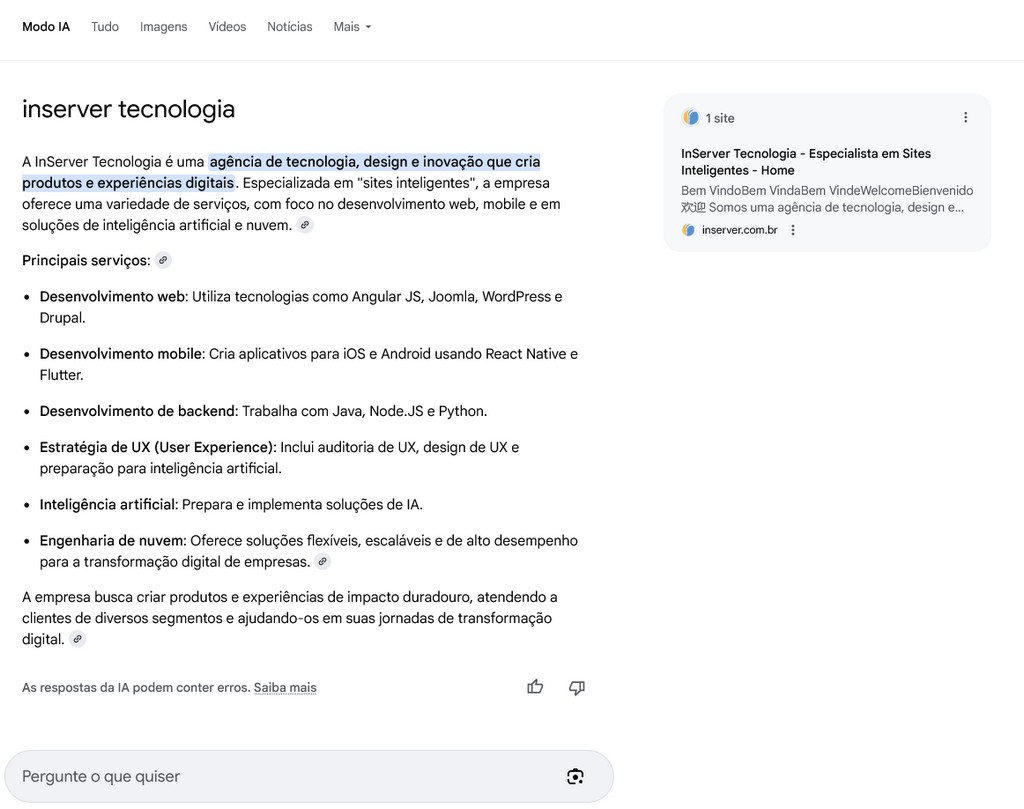Click the favicon beside inserver.com.br

[691, 229]
